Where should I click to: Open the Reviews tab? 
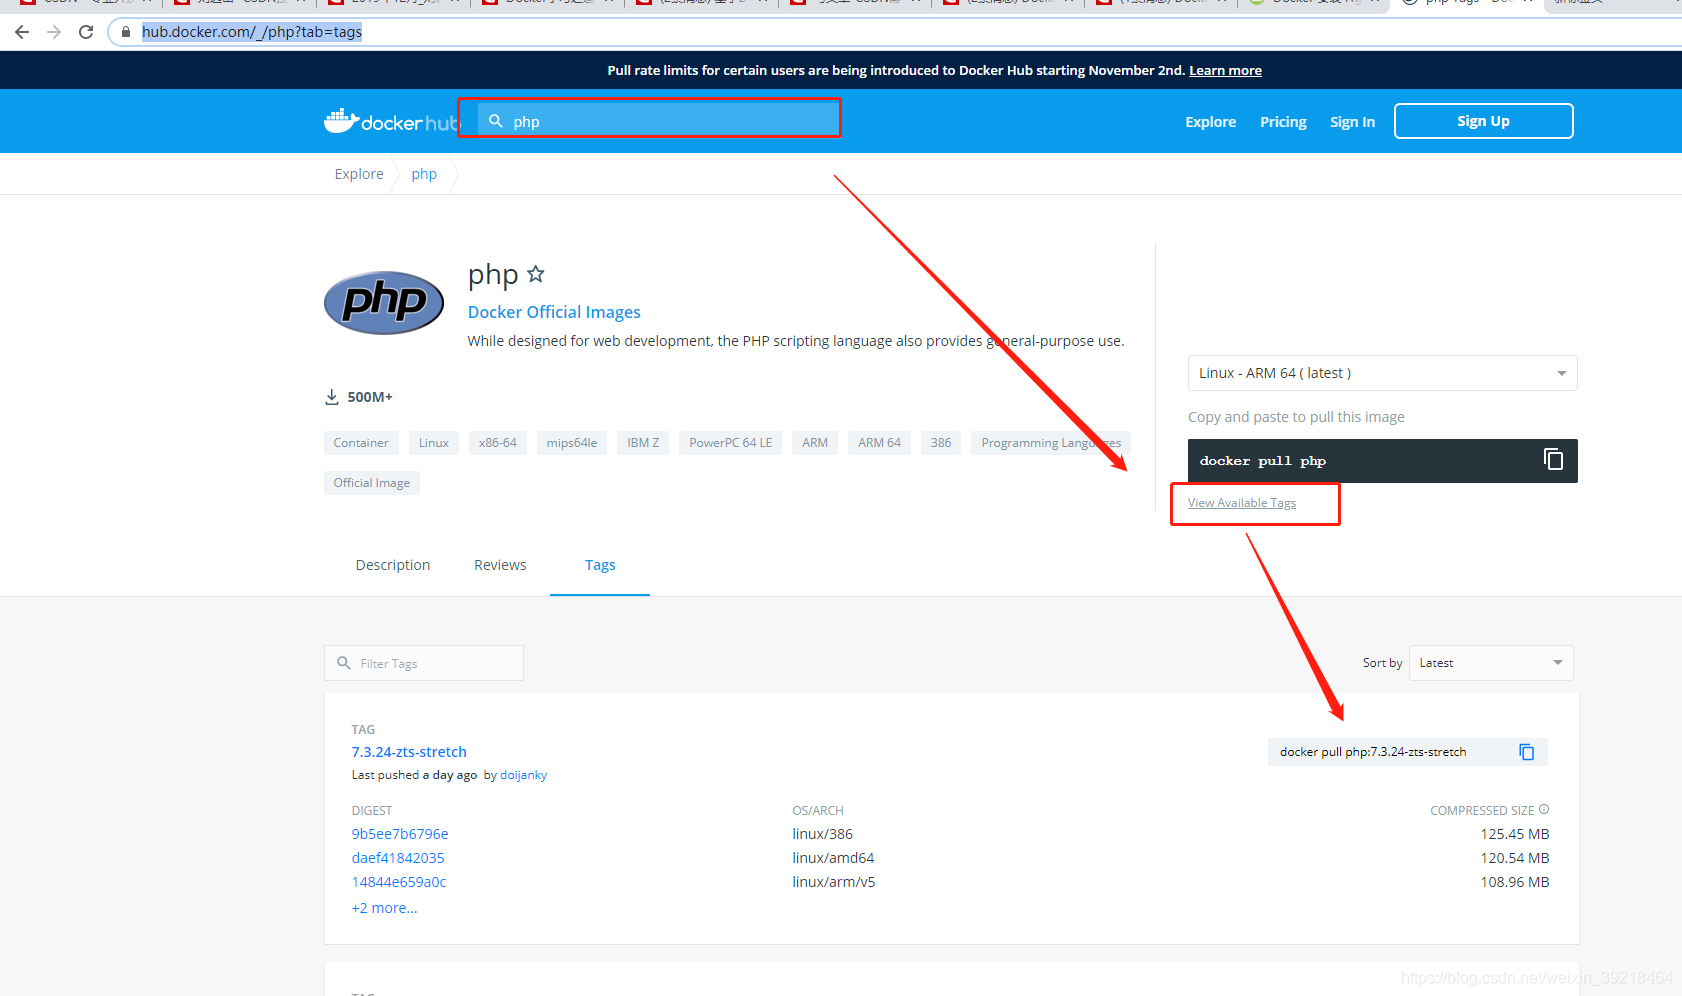tap(500, 565)
